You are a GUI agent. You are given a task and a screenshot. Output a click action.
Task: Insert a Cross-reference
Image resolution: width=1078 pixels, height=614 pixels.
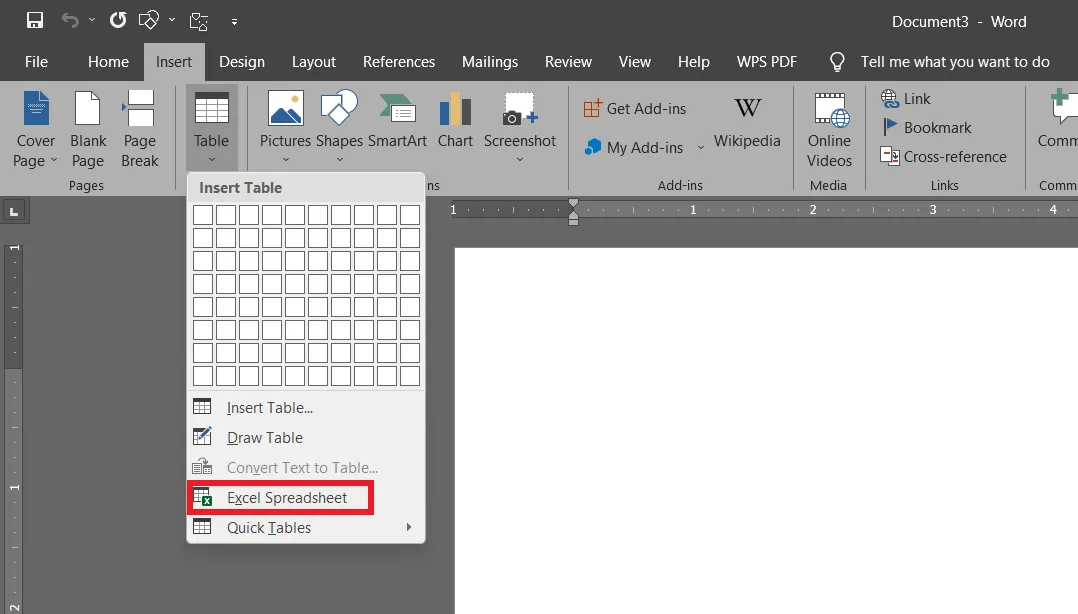(x=943, y=157)
